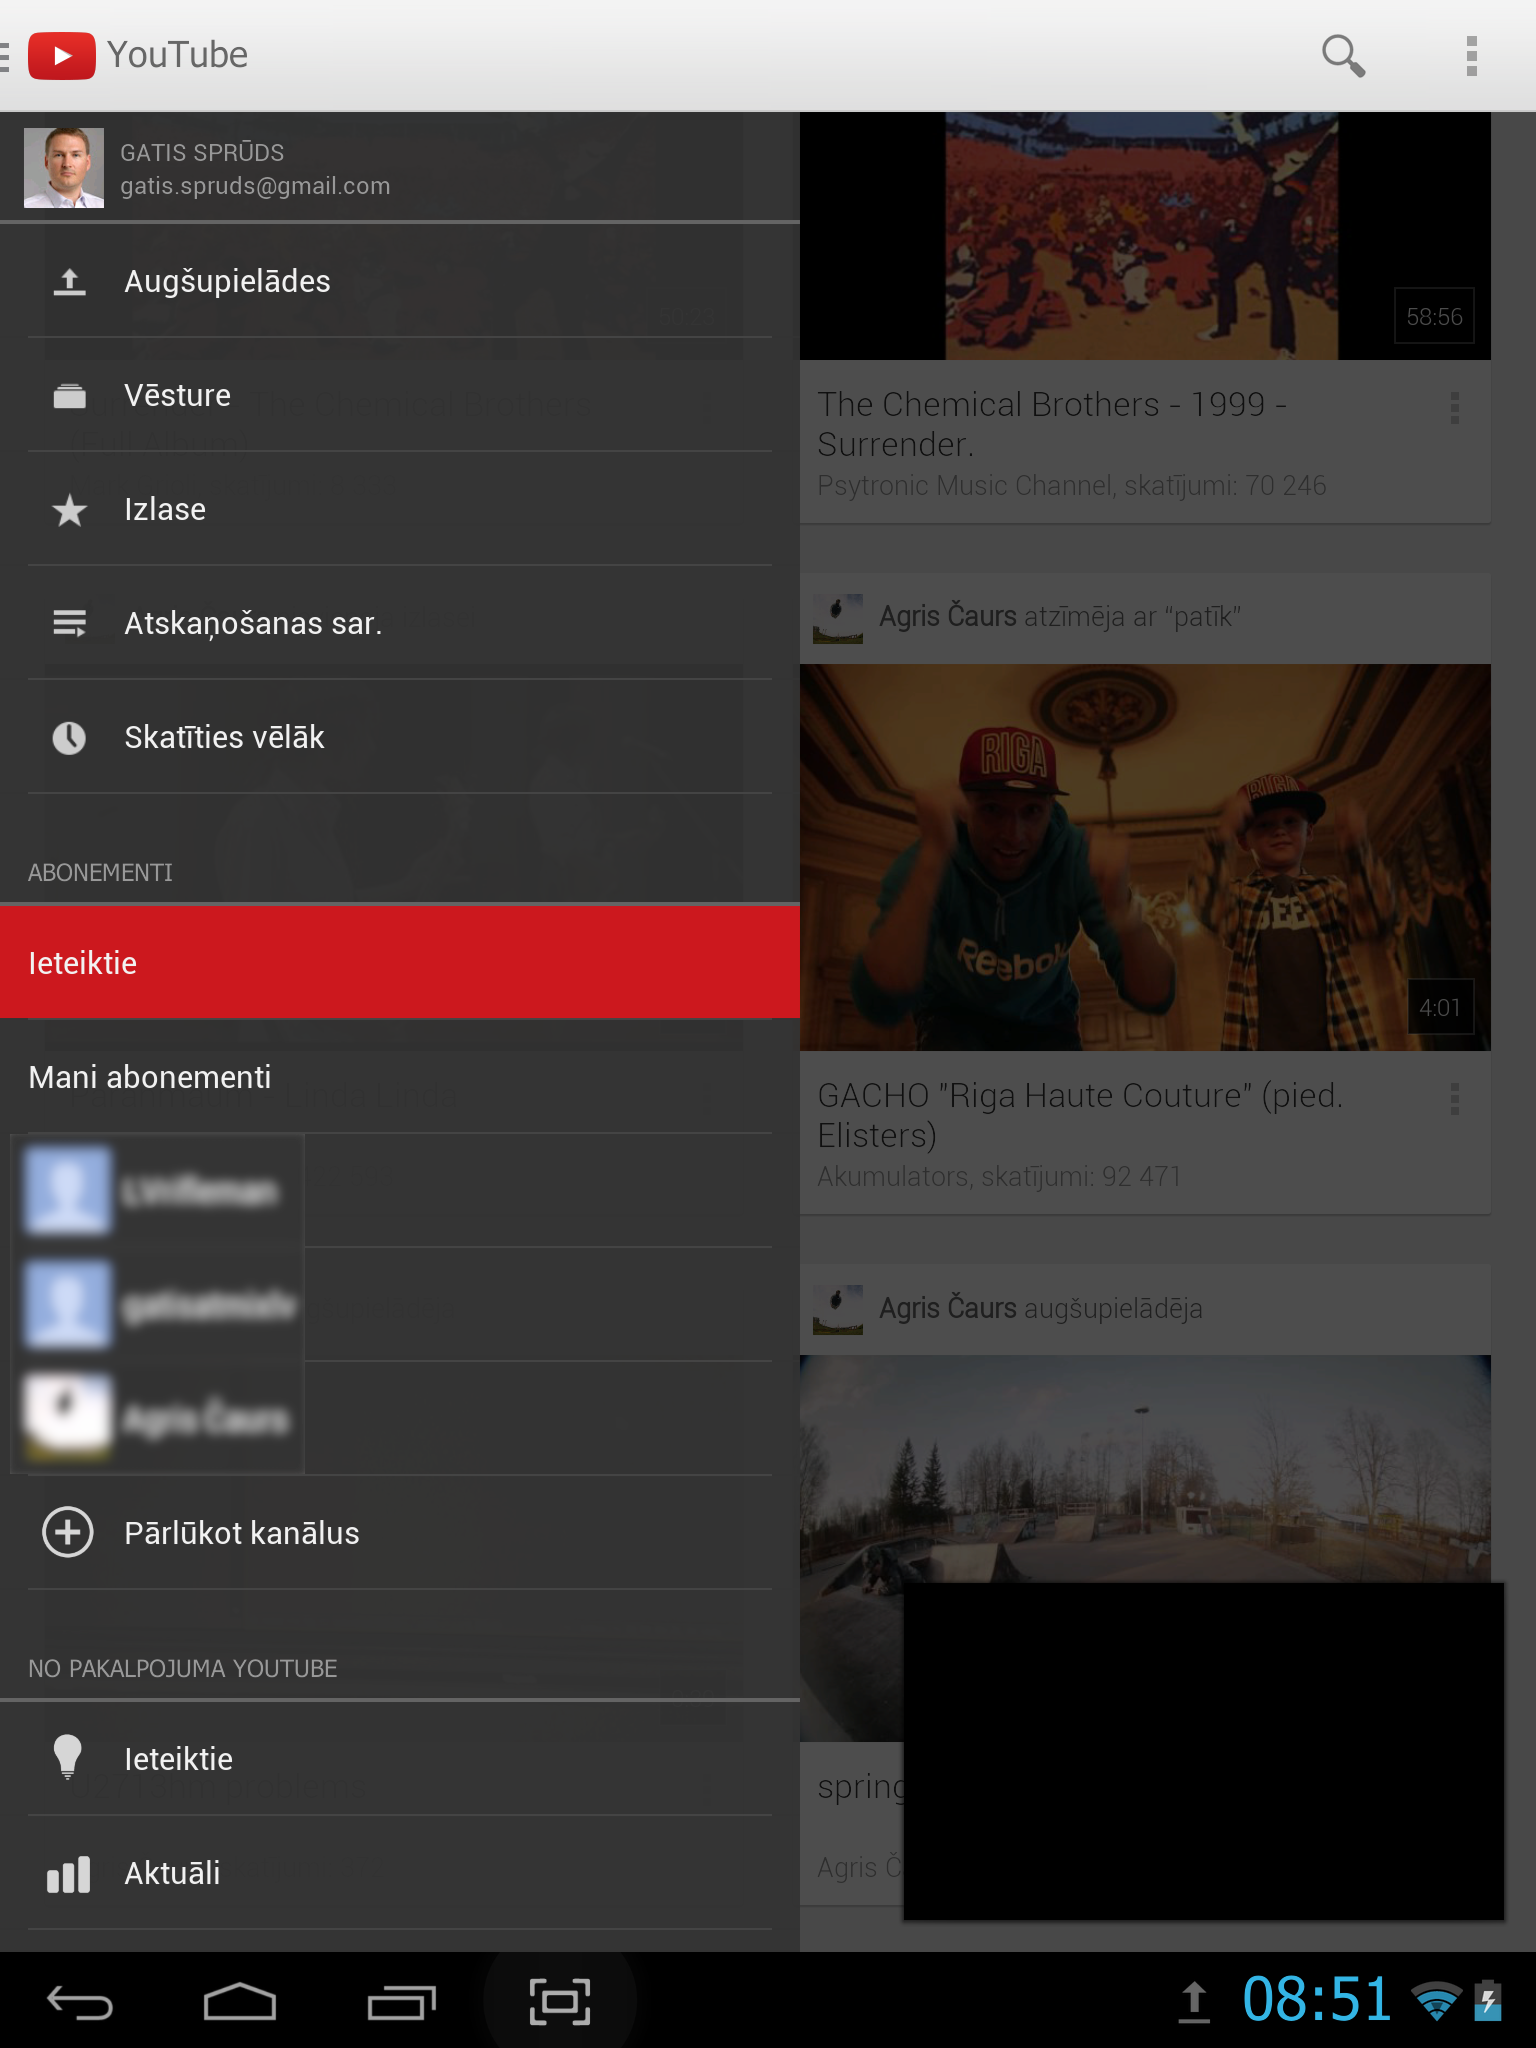The image size is (1536, 2048).
Task: Select highlighted Ieteiktie subscriptions tab
Action: 400,962
